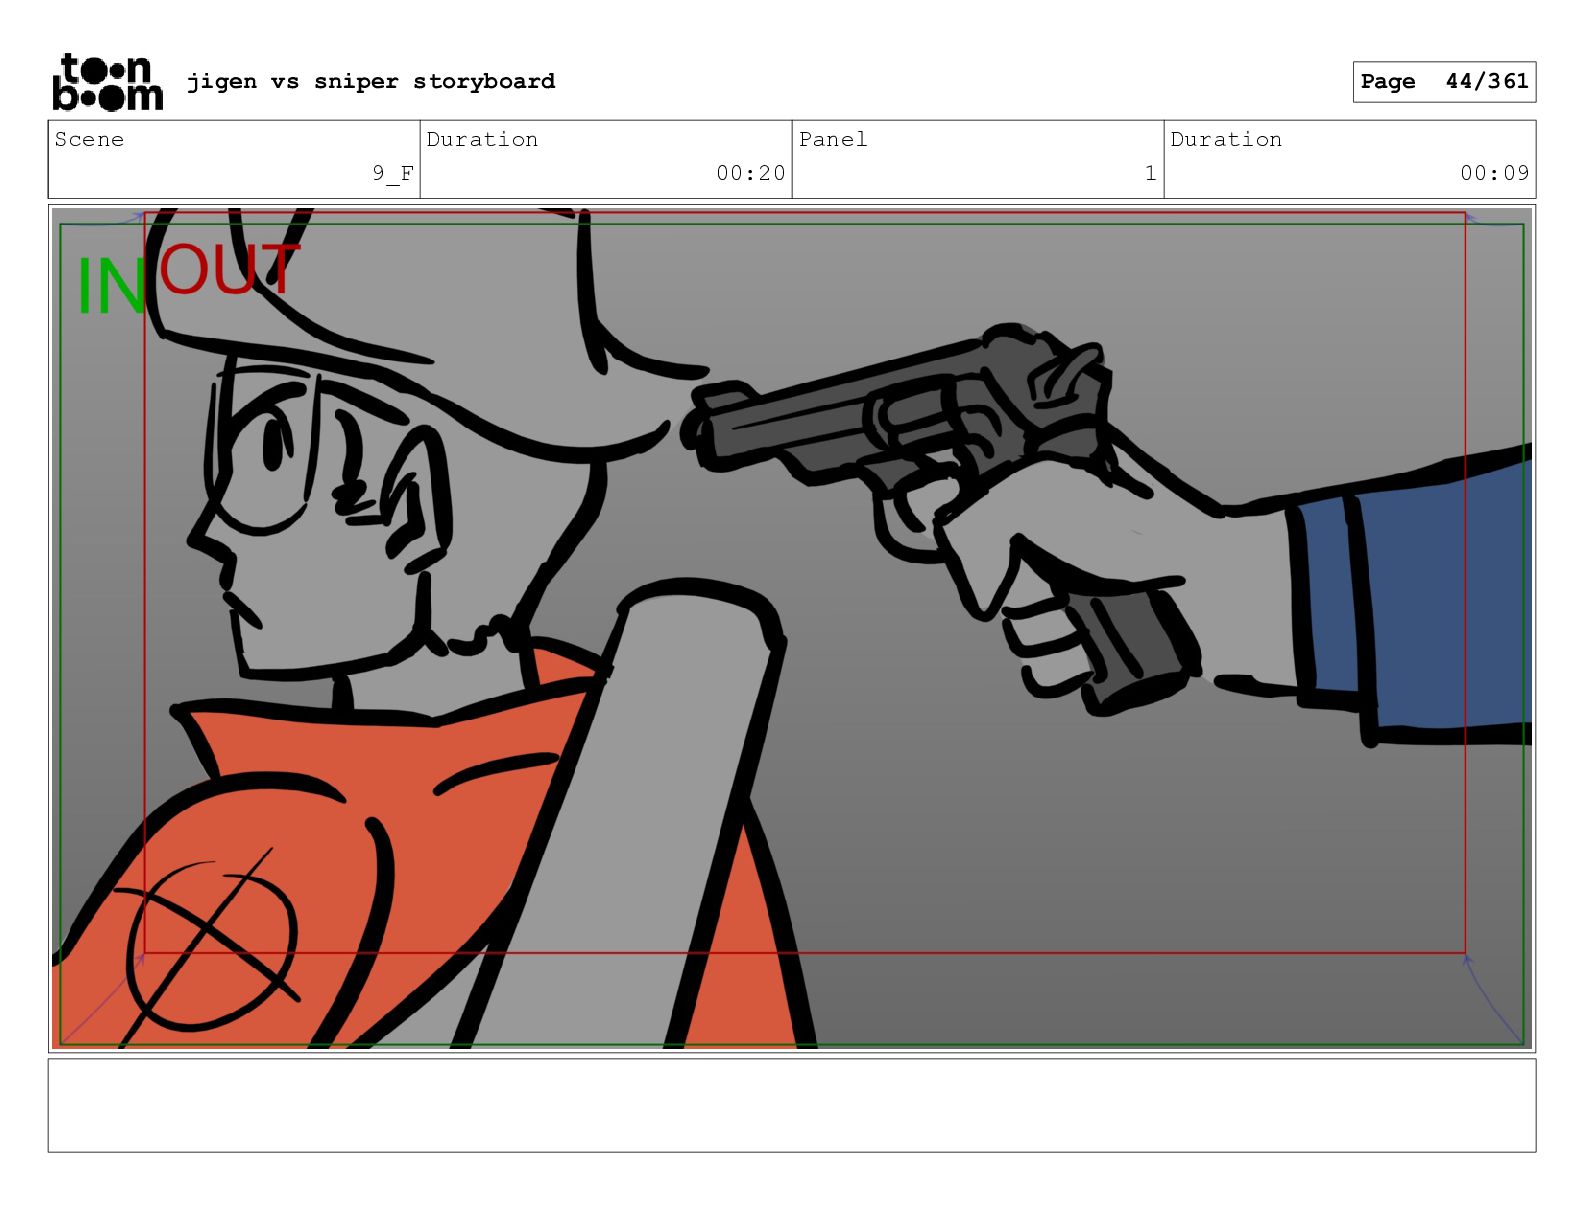Select the scene duration value "00:20"
Viewport: 1584px width, 1224px height.
point(751,173)
